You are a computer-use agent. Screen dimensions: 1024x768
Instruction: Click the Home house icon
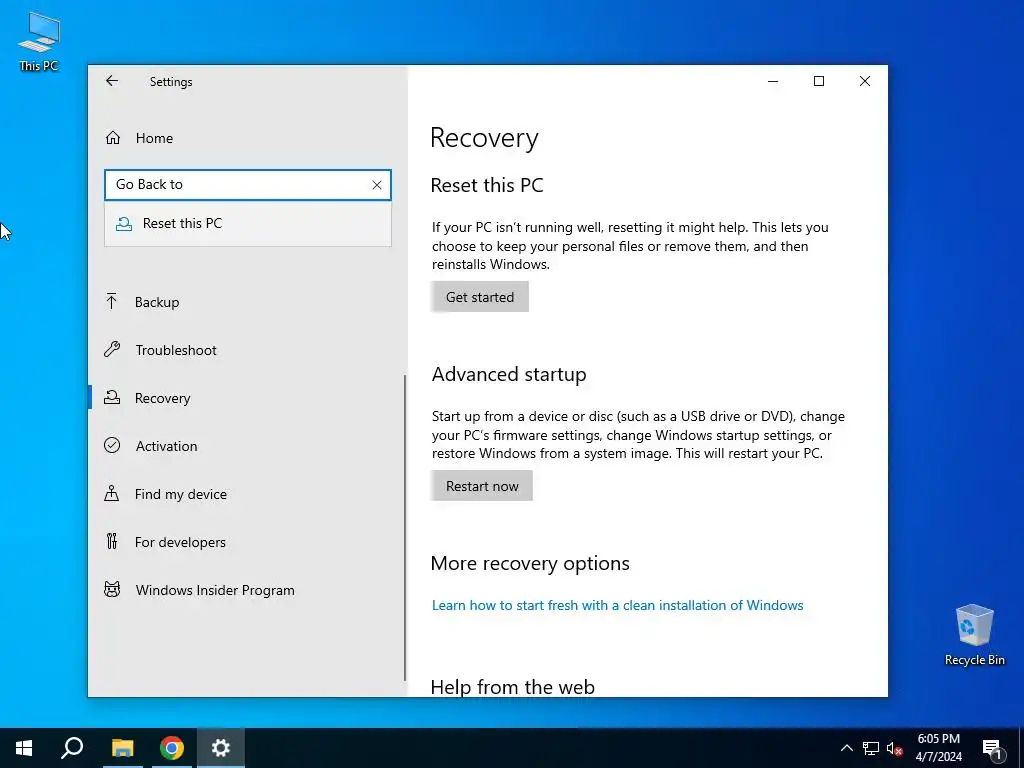coord(113,138)
